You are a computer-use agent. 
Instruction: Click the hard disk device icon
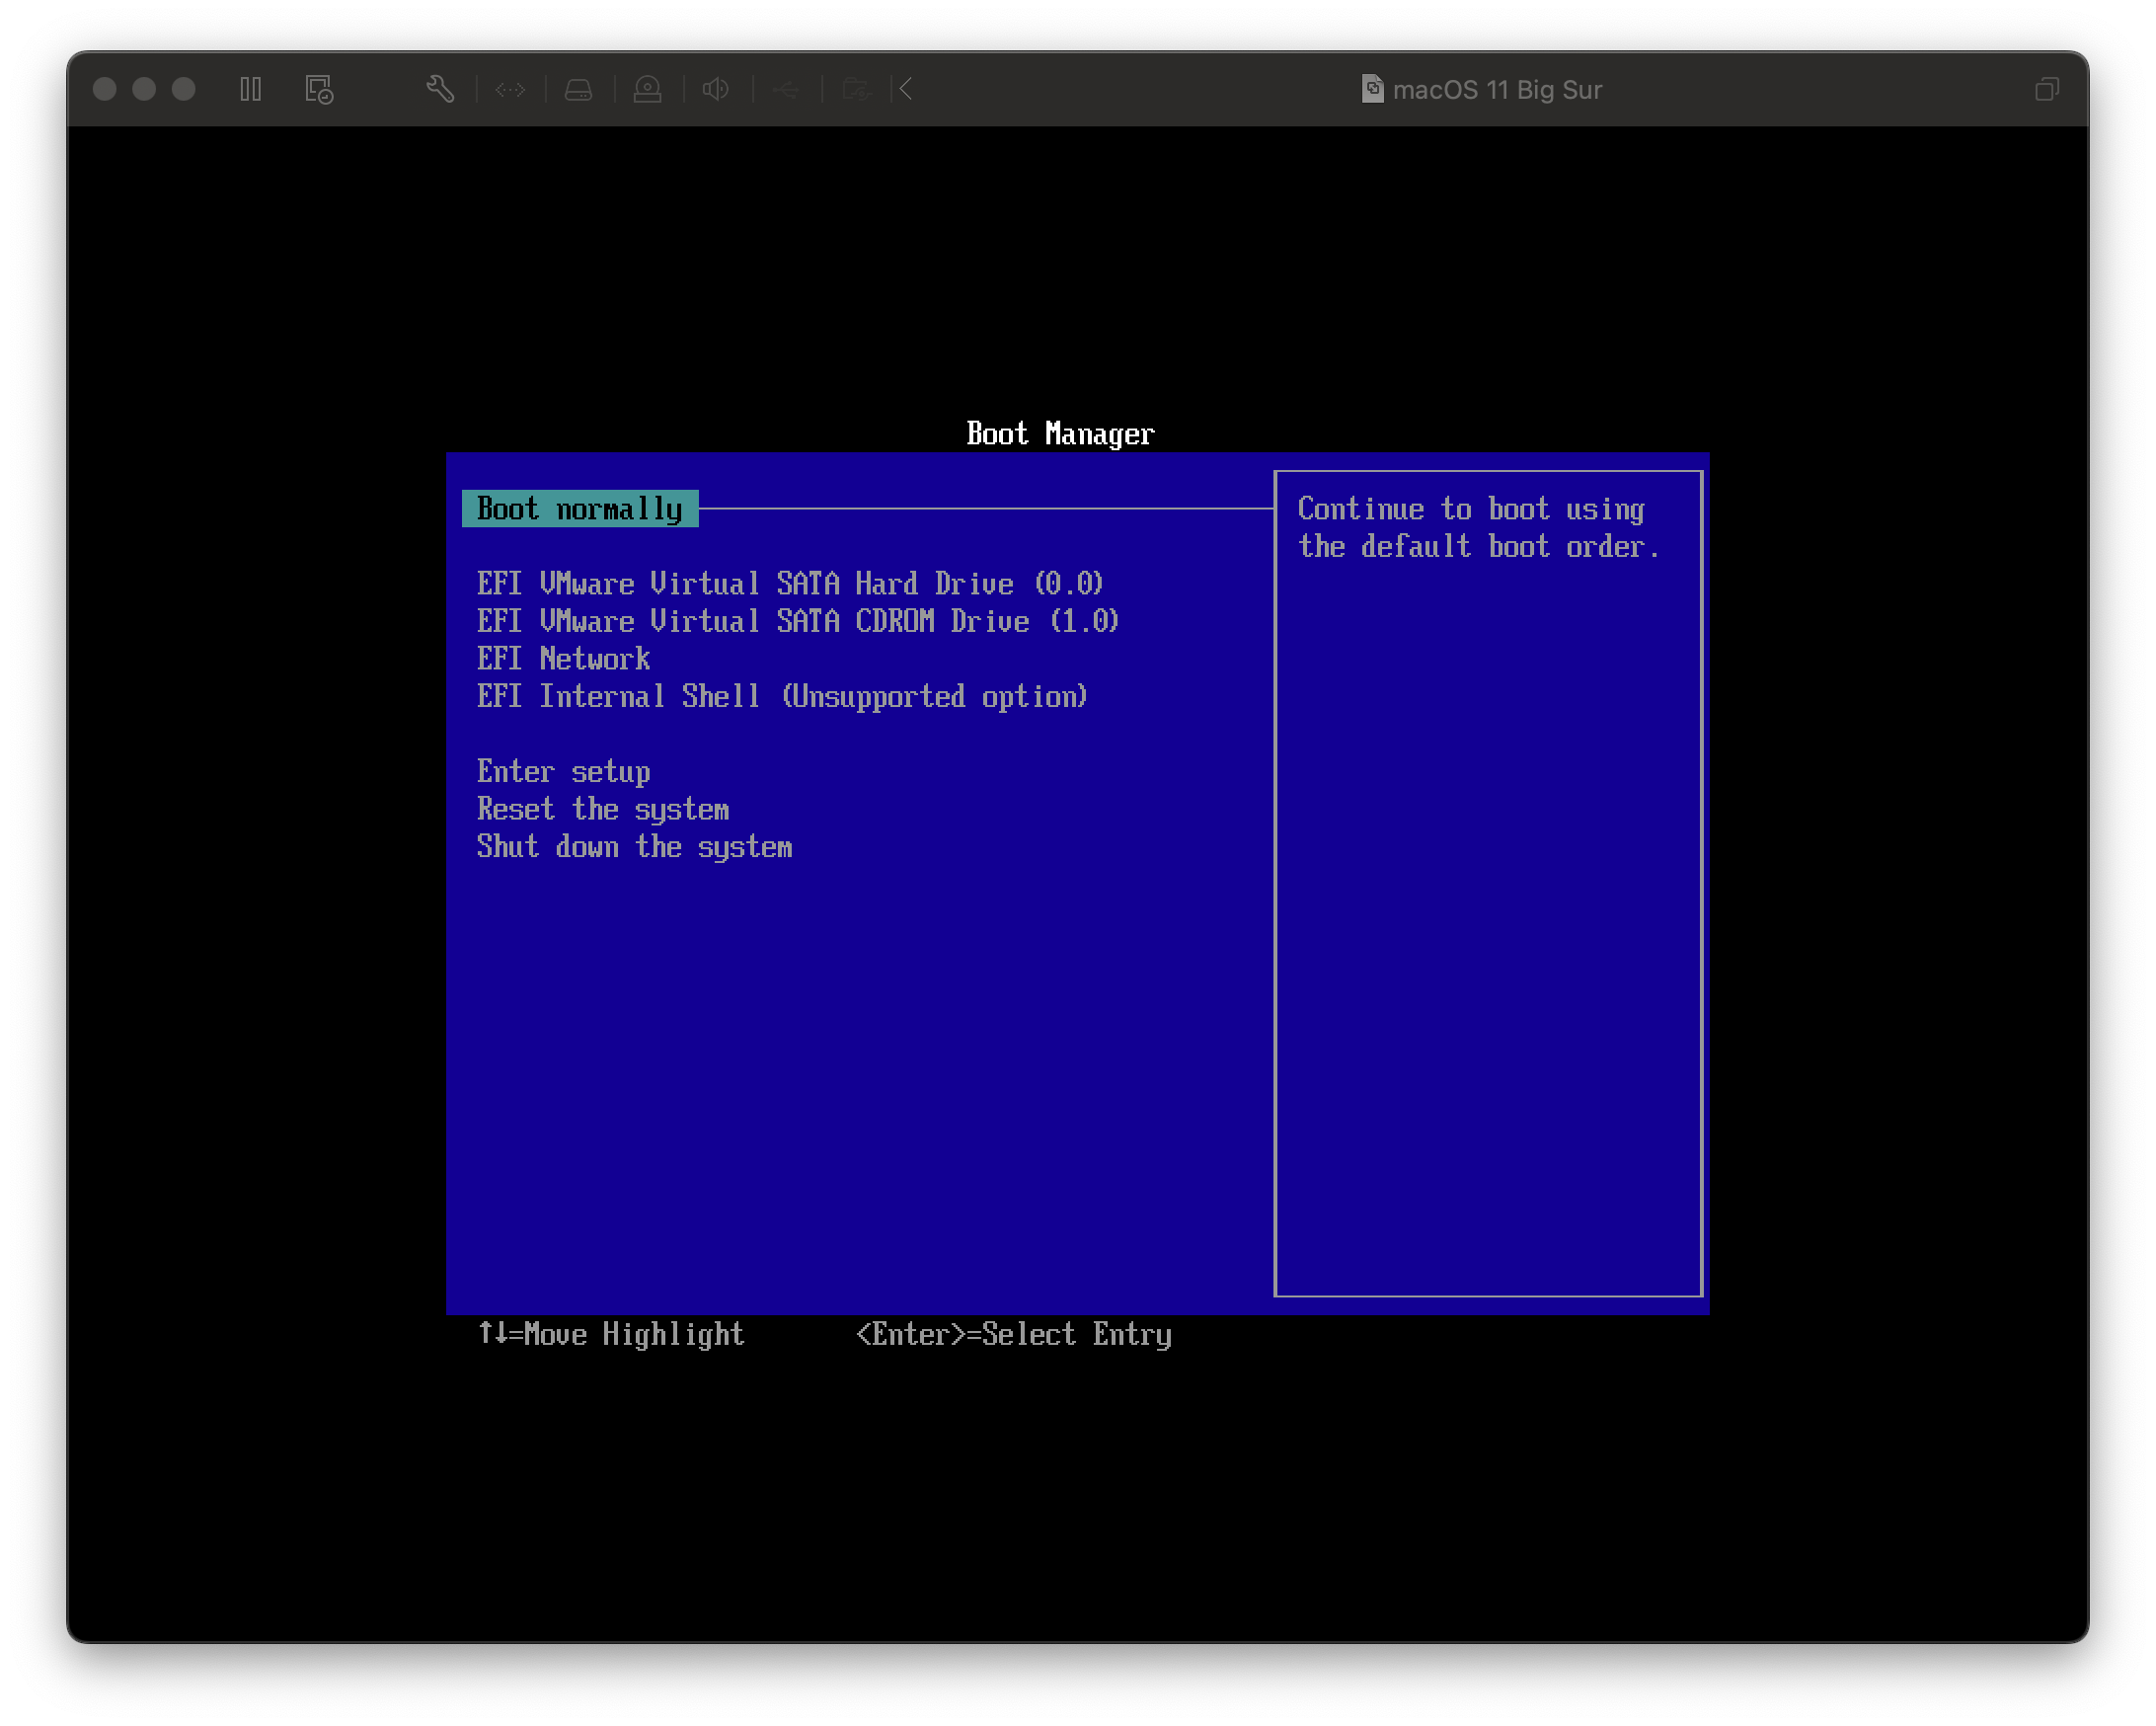579,90
